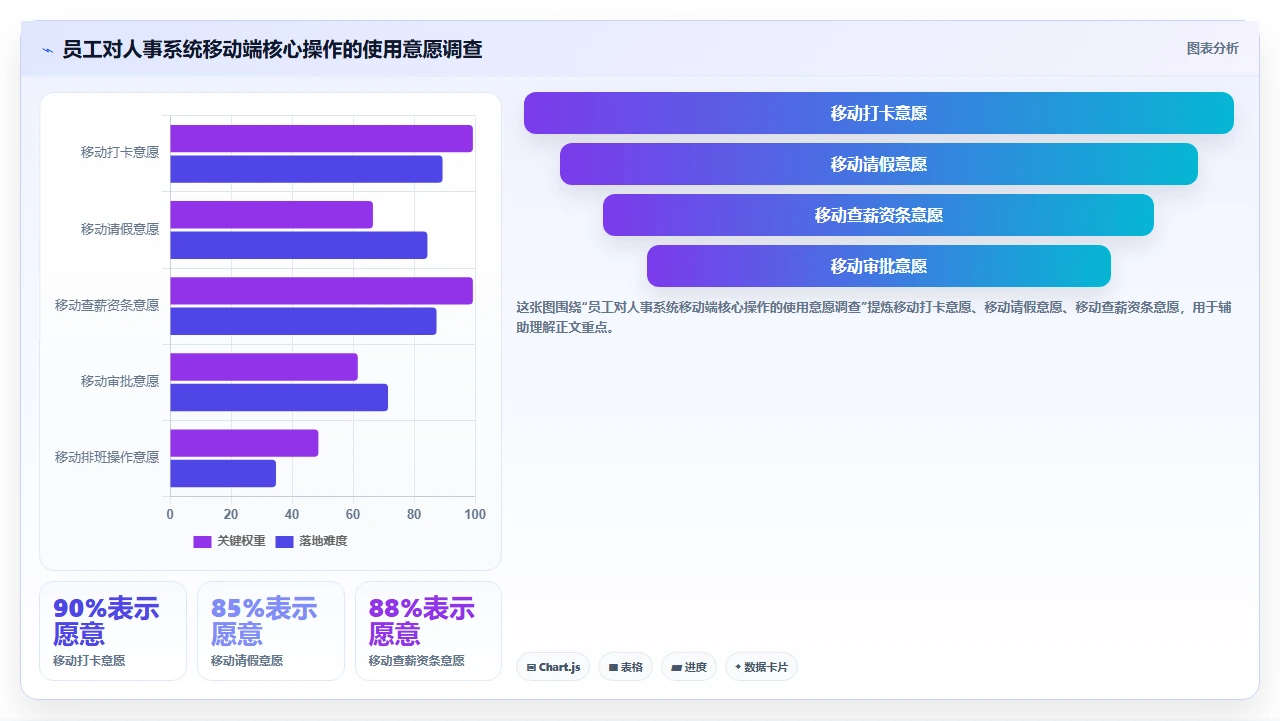Select the 移动查薪资条意愿 funnel bar
1280x721 pixels.
(x=878, y=215)
